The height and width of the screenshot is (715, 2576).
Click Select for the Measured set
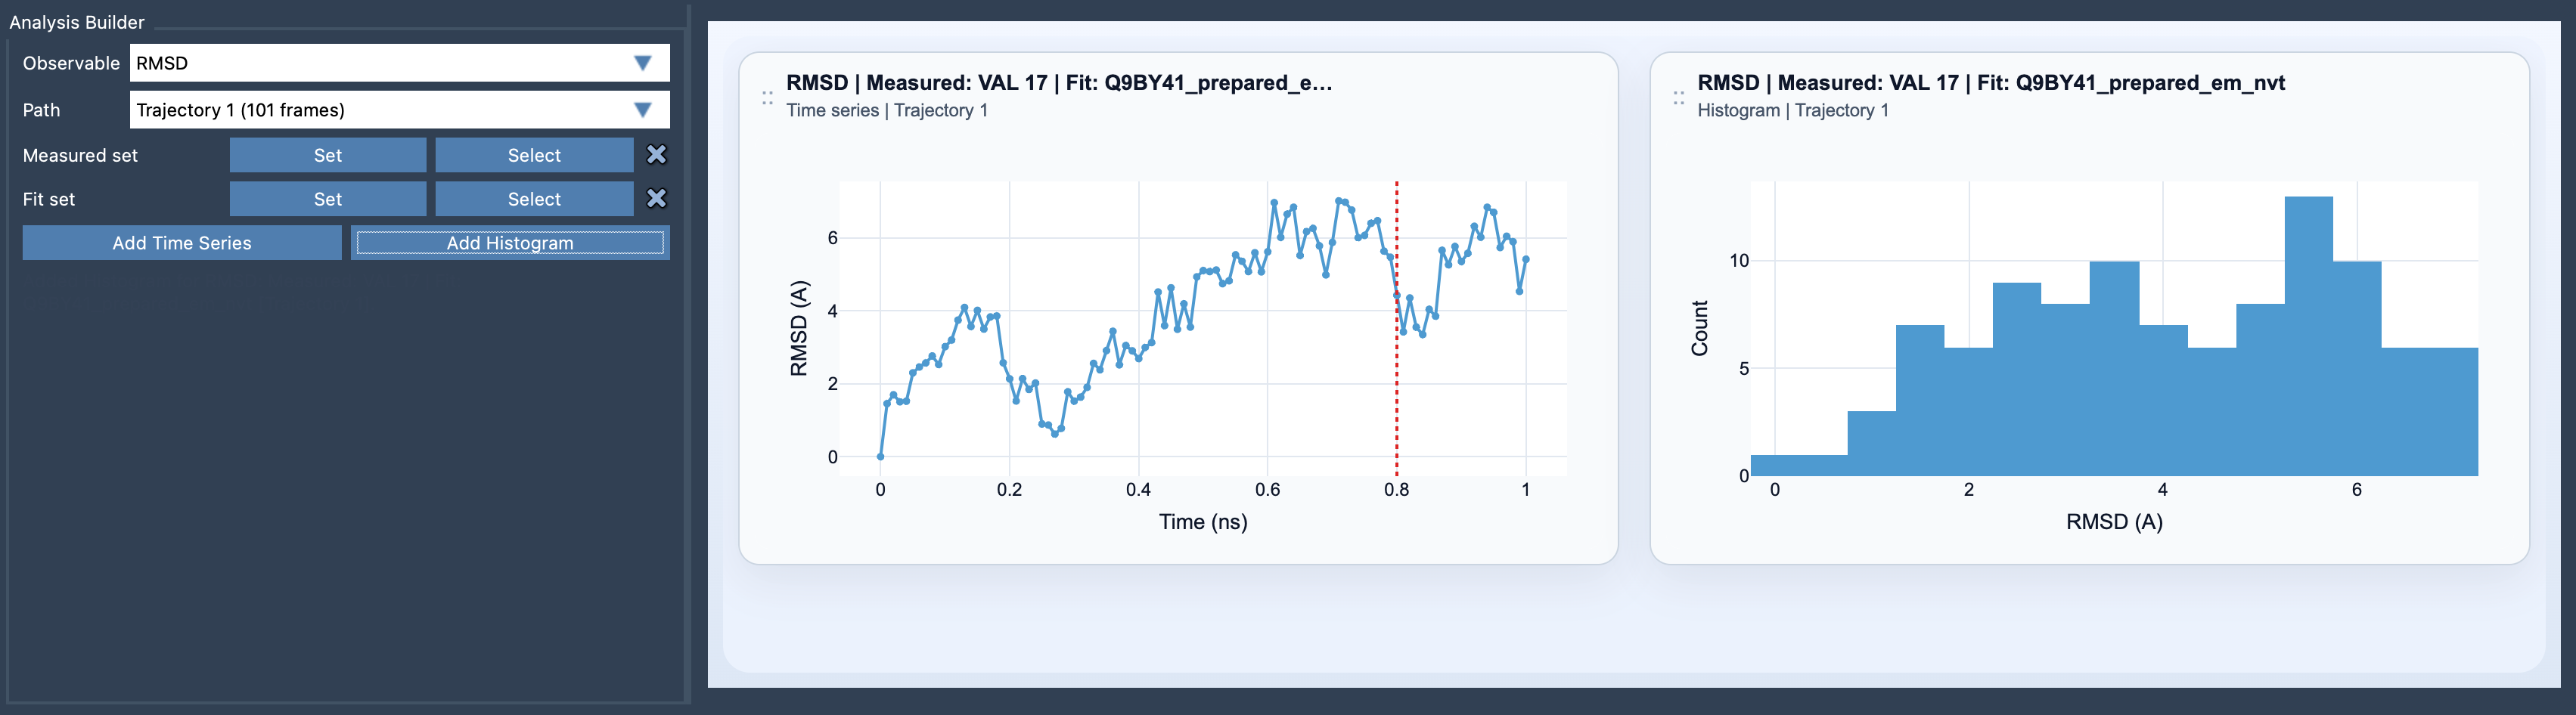pos(533,155)
